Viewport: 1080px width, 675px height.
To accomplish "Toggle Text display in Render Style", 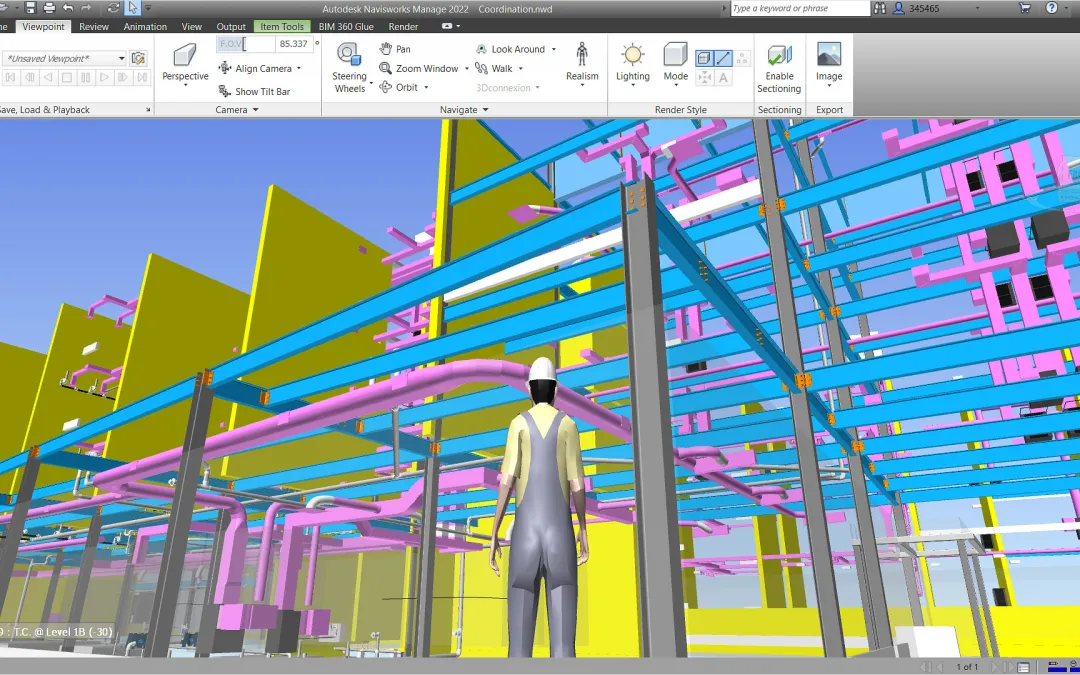I will click(x=723, y=78).
